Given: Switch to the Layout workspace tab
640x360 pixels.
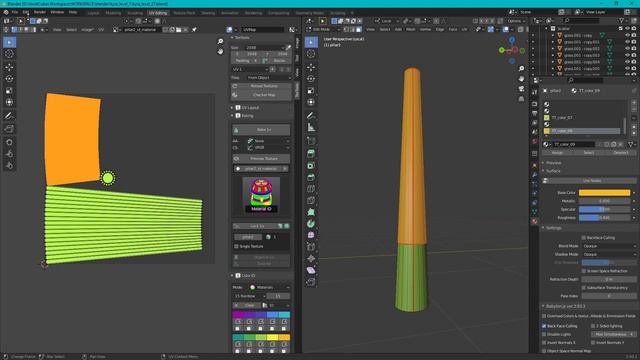Looking at the screenshot, I should point(93,13).
